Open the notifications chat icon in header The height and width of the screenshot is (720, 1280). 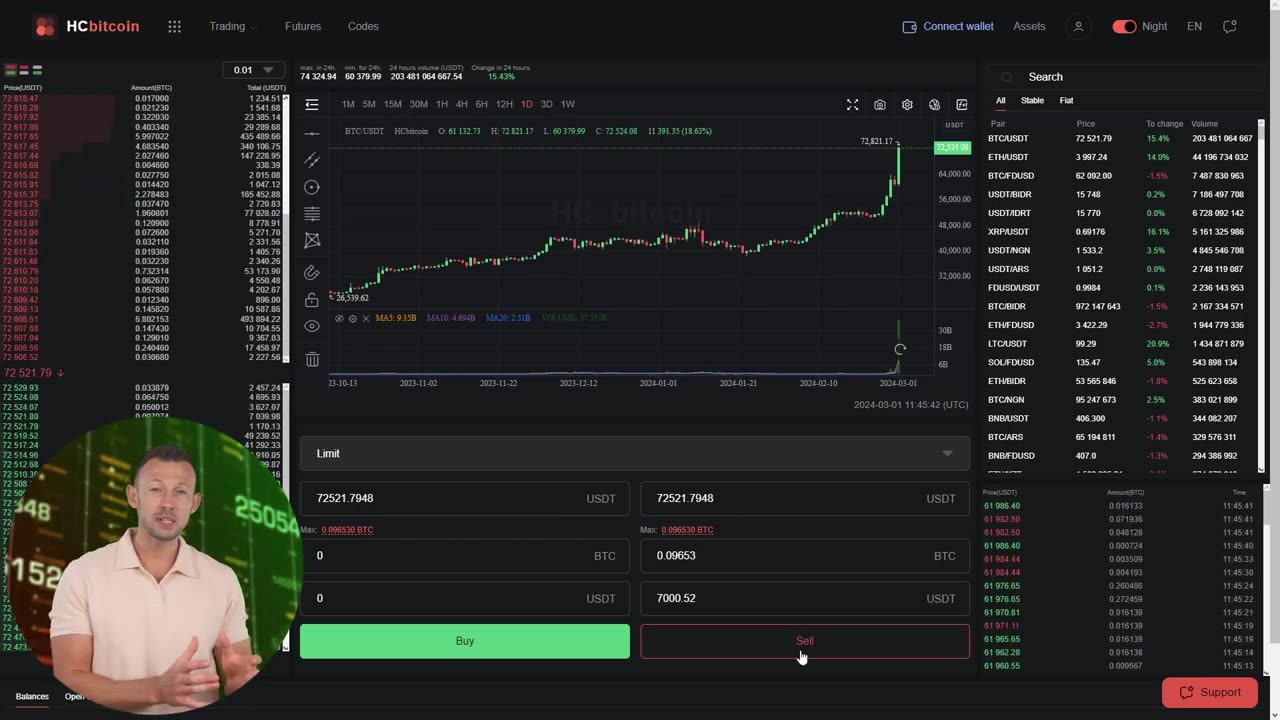pyautogui.click(x=1230, y=27)
